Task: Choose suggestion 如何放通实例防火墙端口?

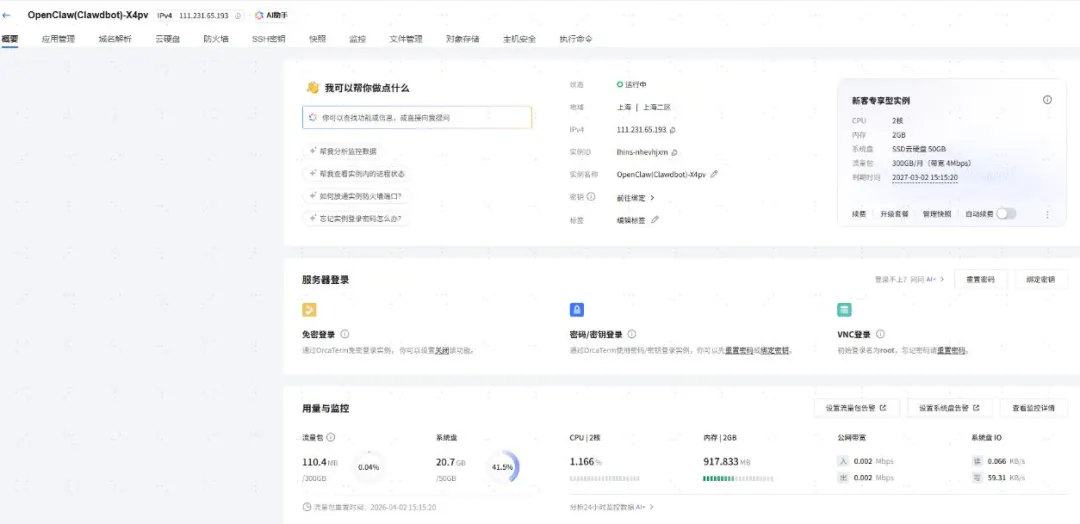Action: click(x=356, y=196)
